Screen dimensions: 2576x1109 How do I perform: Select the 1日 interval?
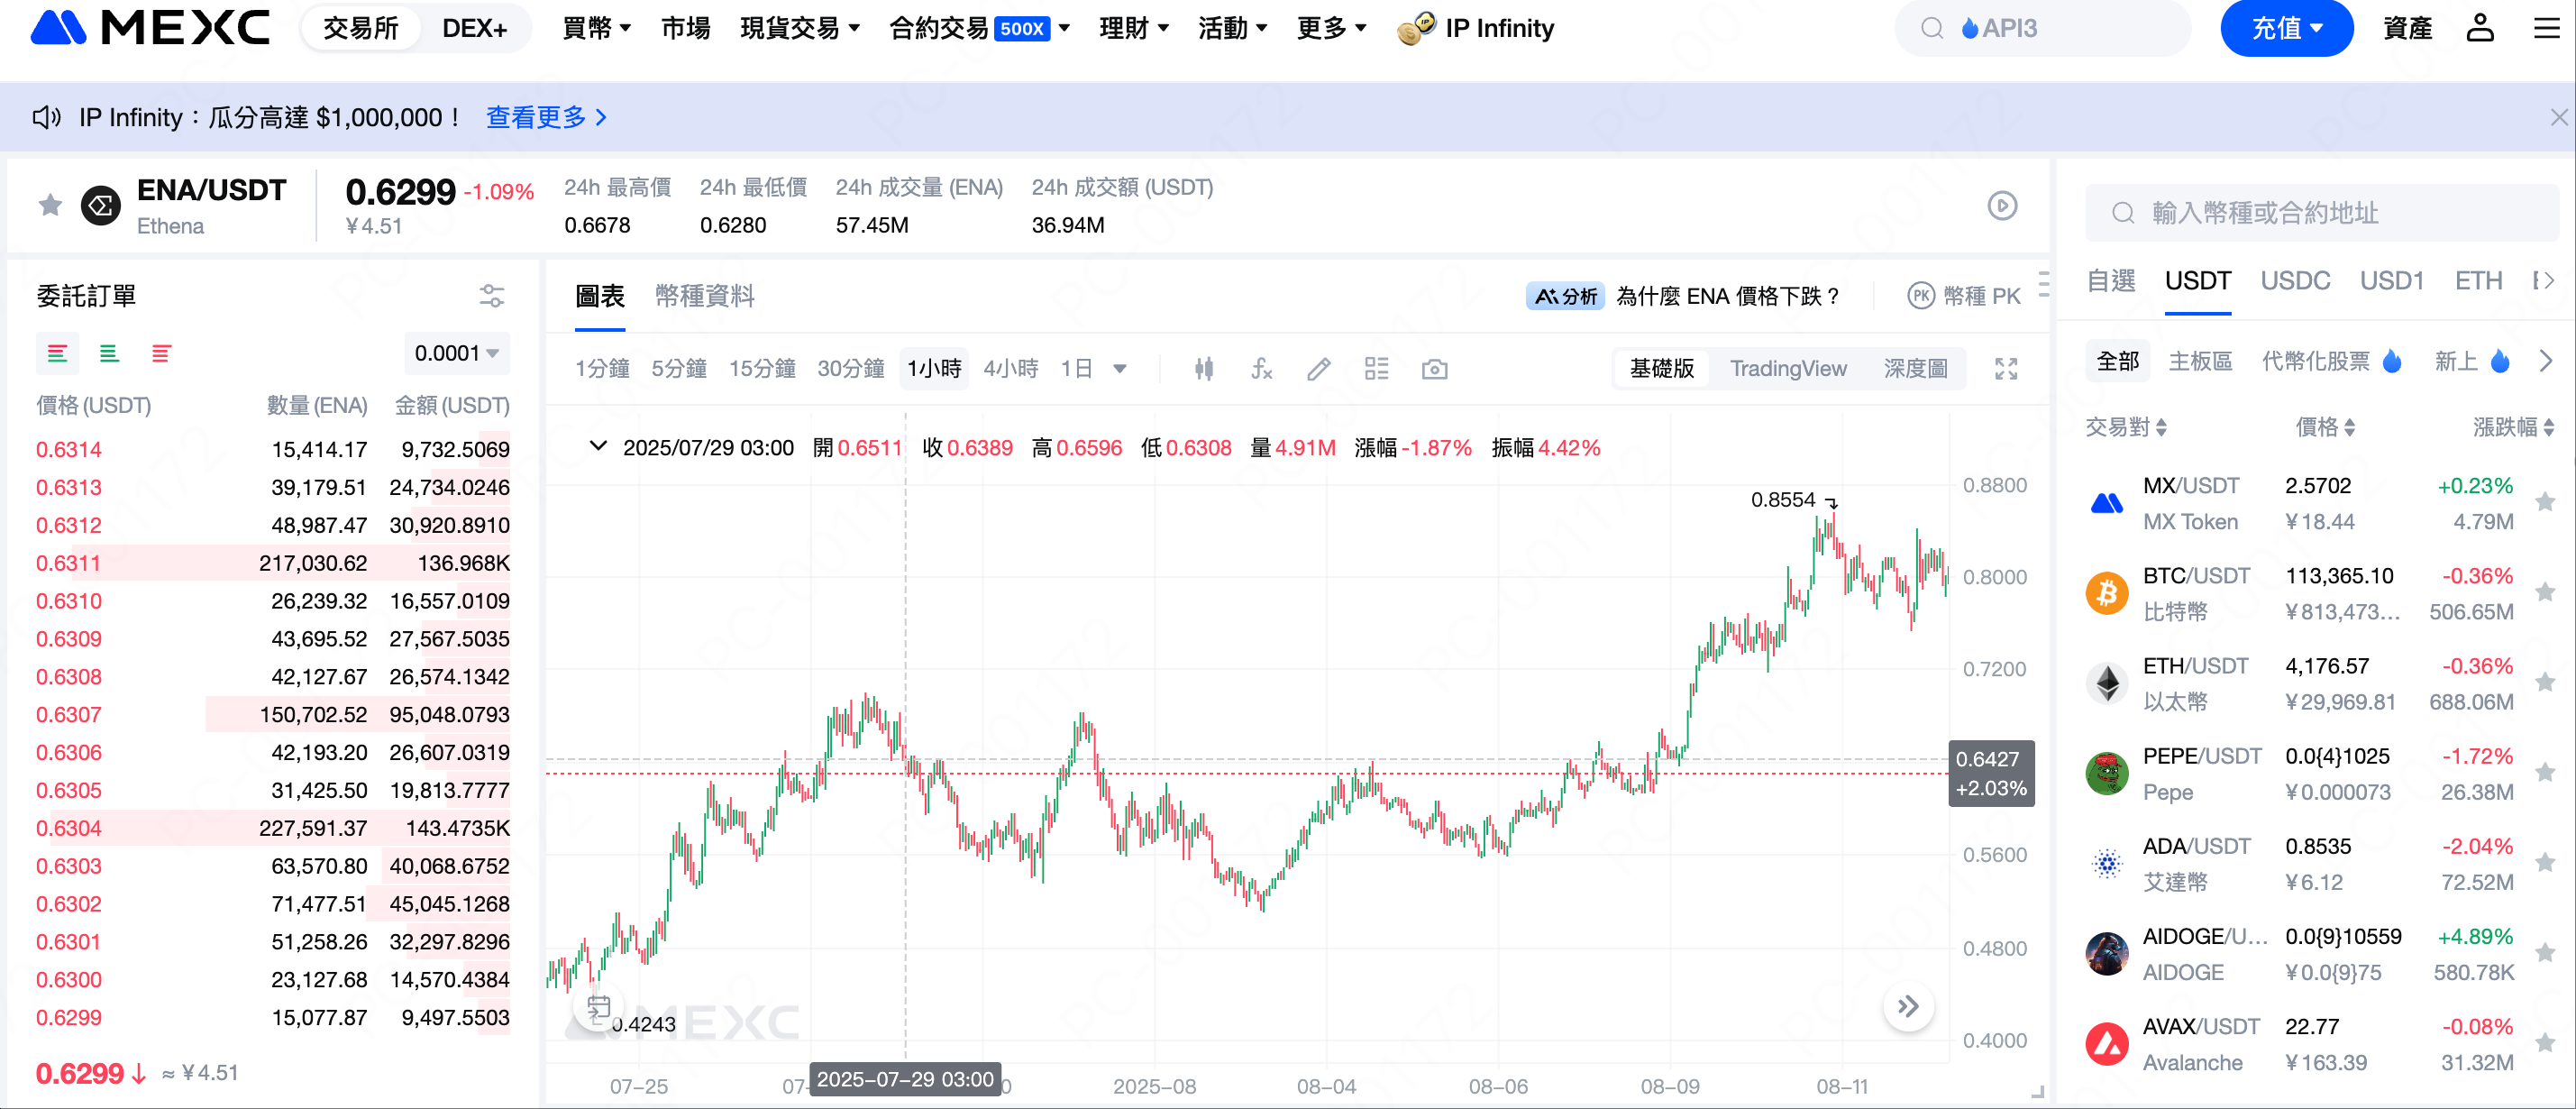1077,369
